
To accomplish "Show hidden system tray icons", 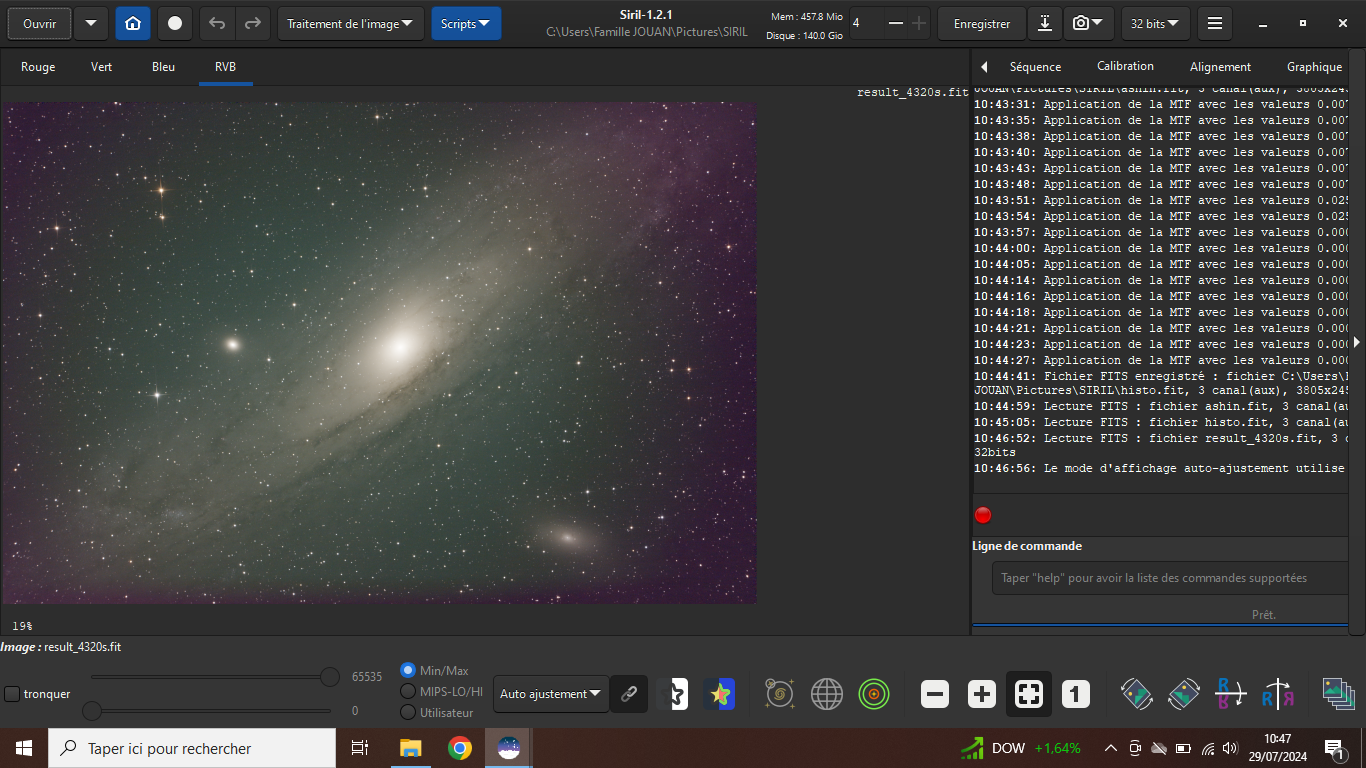I will pos(1110,748).
